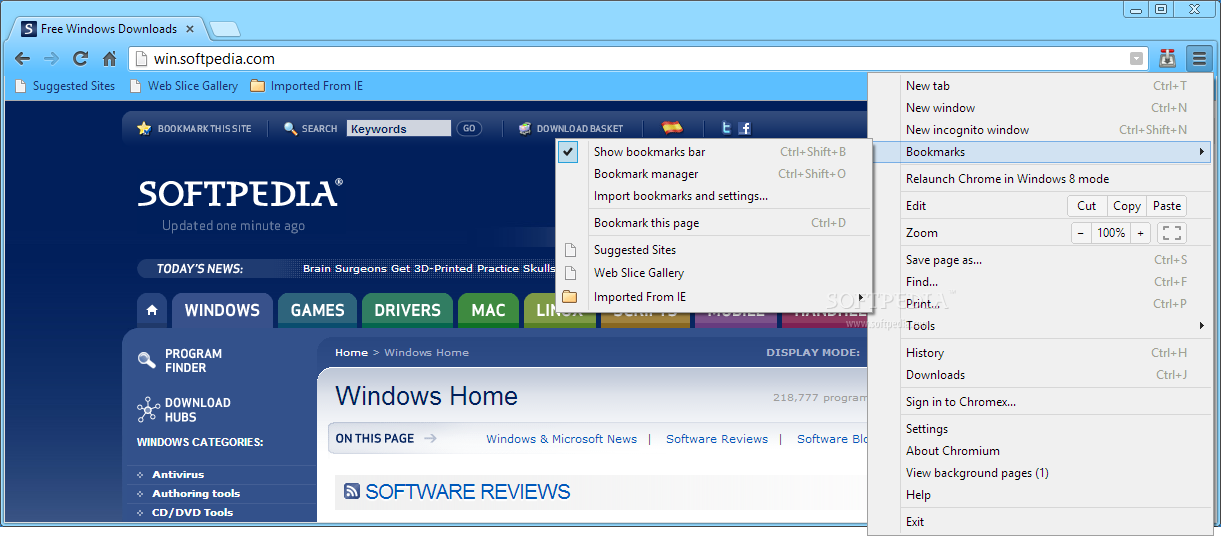Open Softpedia's Twitter icon
This screenshot has height=536, width=1221.
point(727,128)
